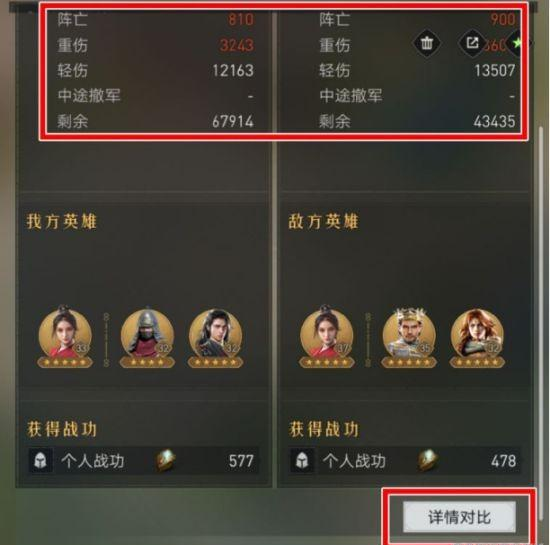The height and width of the screenshot is (545, 550).
Task: Click enemy remaining troops value 43435
Action: (x=494, y=122)
